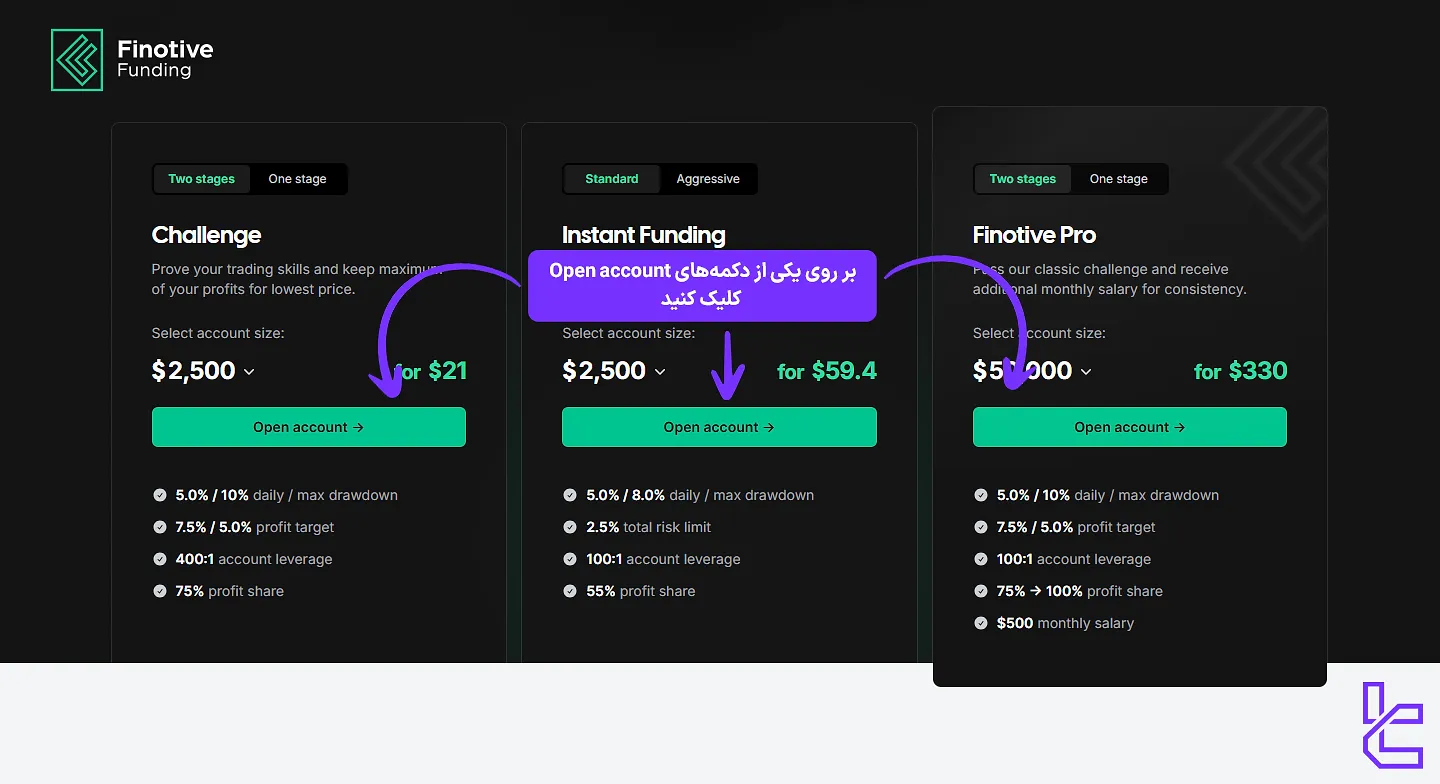The height and width of the screenshot is (784, 1440).
Task: Switch Finotive Pro to One stage mode
Action: 1118,179
